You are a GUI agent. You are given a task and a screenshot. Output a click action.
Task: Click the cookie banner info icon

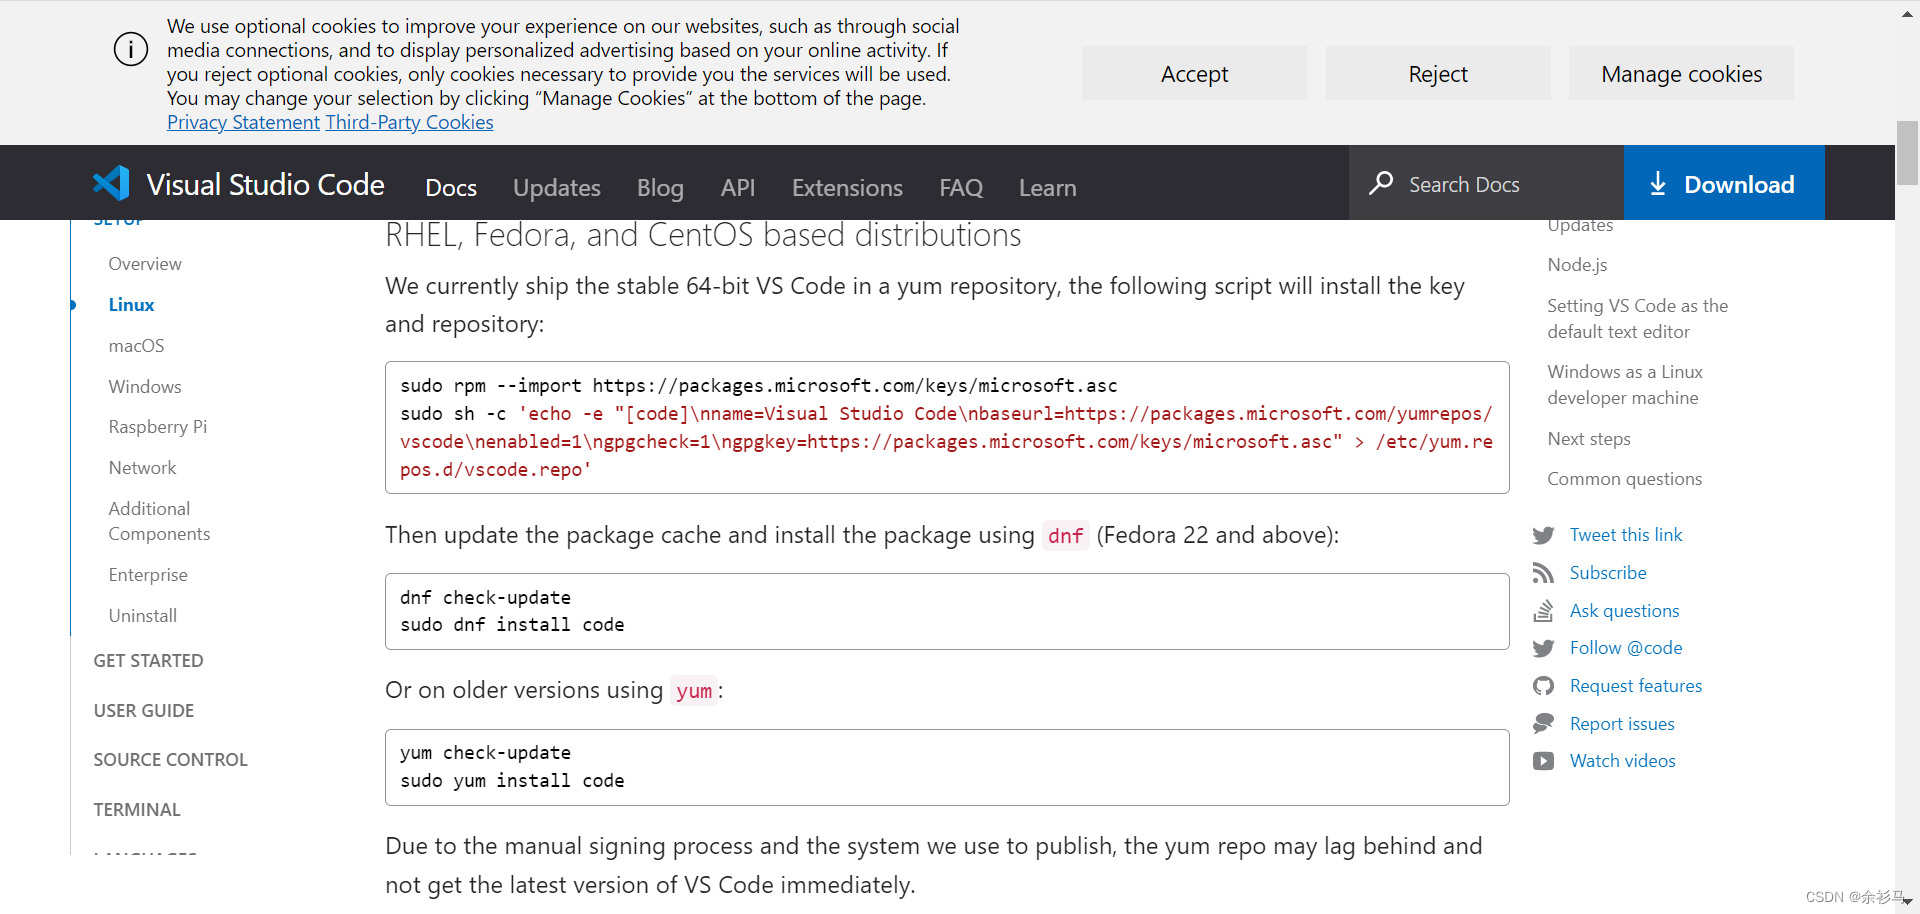pos(131,49)
